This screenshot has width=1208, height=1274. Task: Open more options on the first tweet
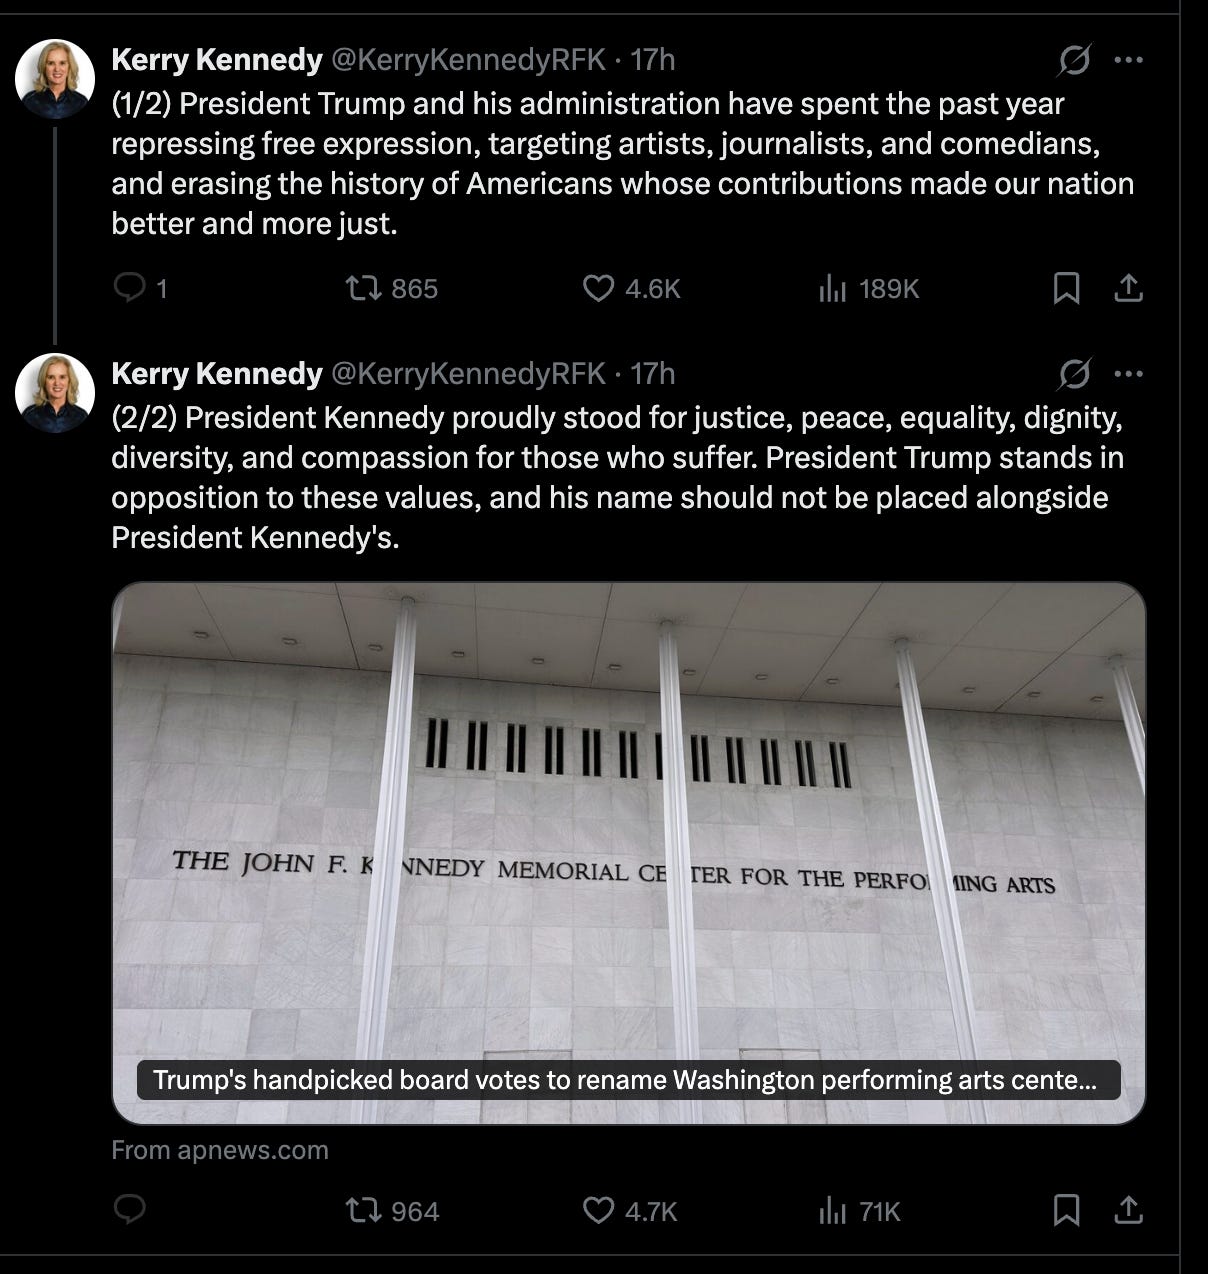(x=1129, y=60)
